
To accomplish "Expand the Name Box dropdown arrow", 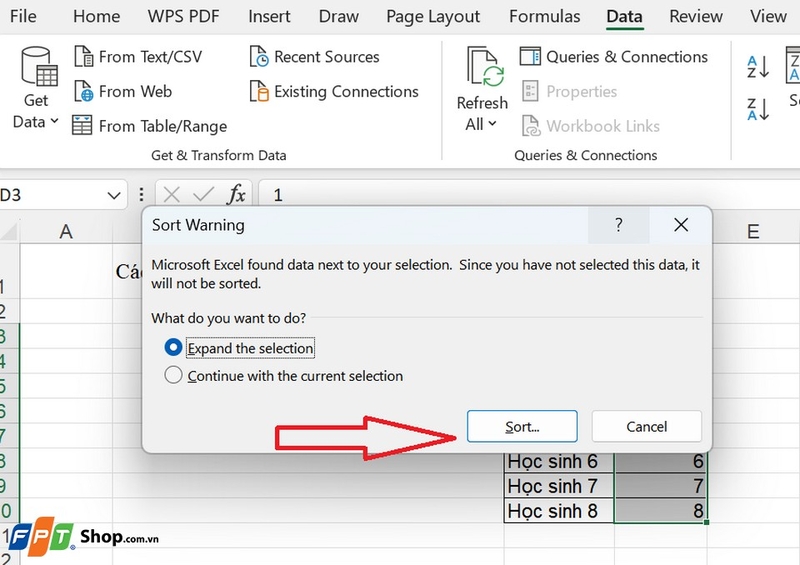I will [x=114, y=195].
